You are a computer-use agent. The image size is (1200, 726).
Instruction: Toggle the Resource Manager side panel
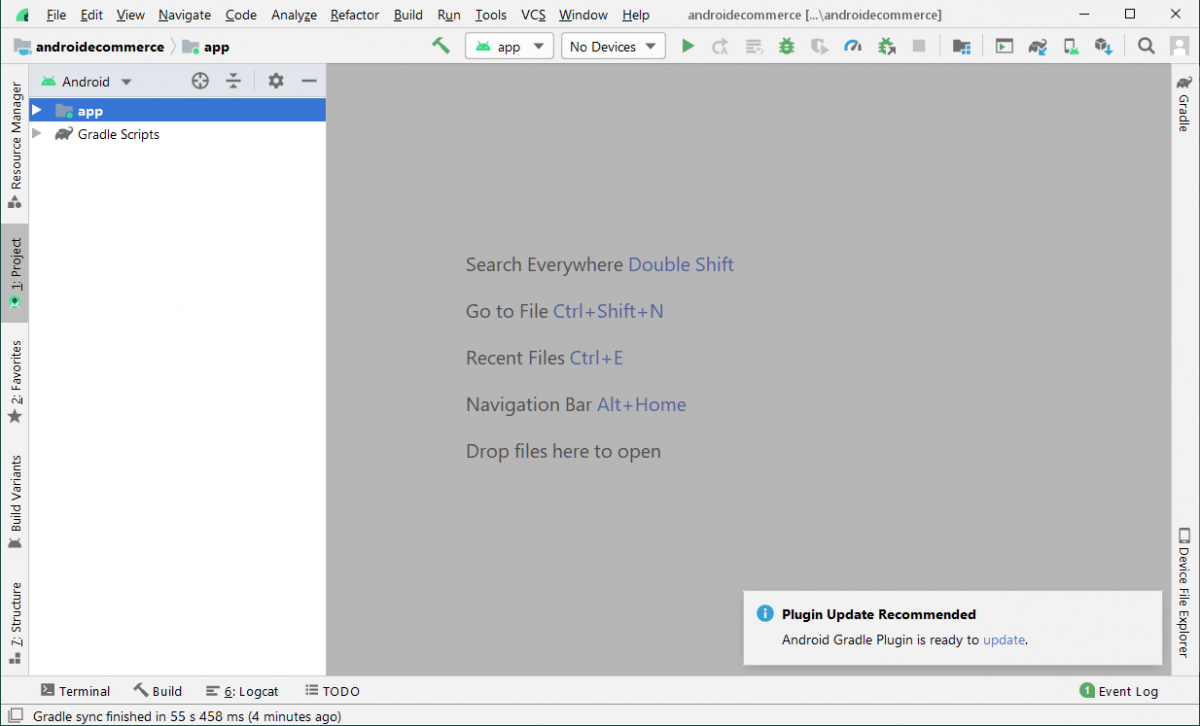pyautogui.click(x=14, y=130)
